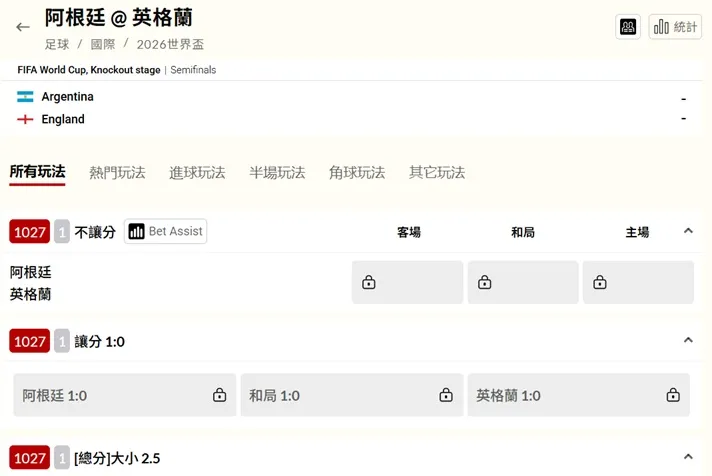
Task: Click the FIFA World Cup, Knockout stage text
Action: [89, 70]
